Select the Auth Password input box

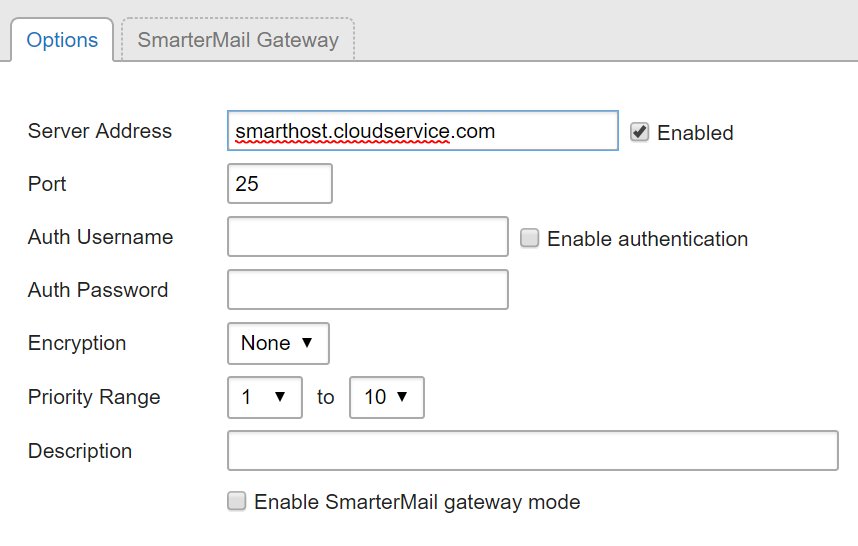pos(367,290)
